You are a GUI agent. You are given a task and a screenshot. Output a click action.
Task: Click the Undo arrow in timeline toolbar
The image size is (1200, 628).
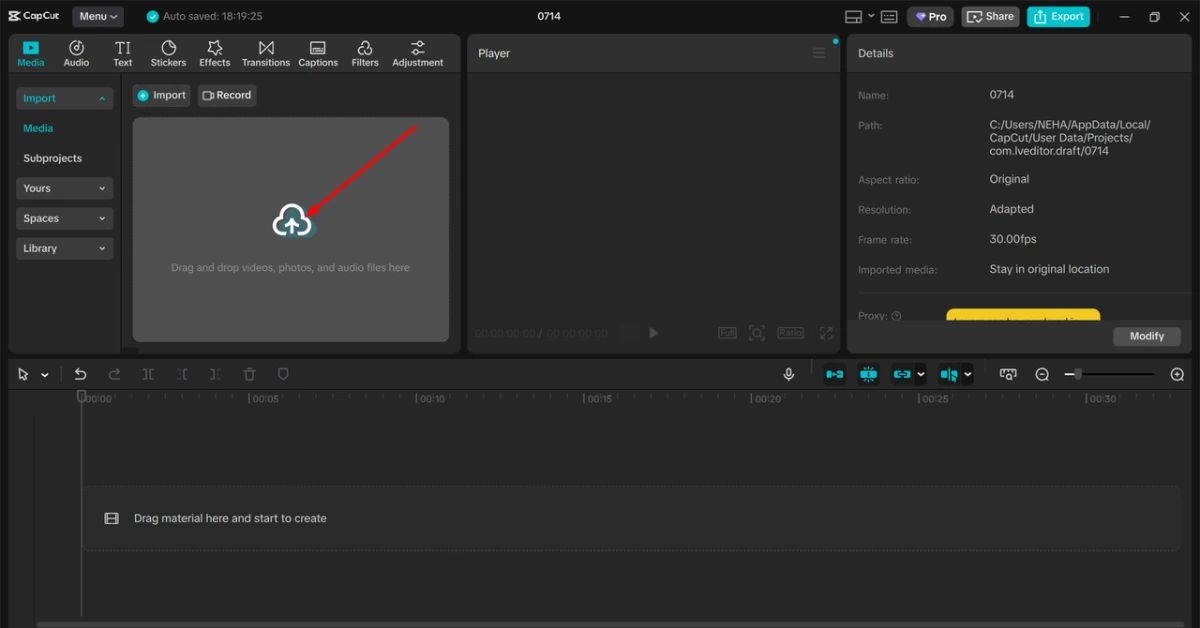point(81,374)
